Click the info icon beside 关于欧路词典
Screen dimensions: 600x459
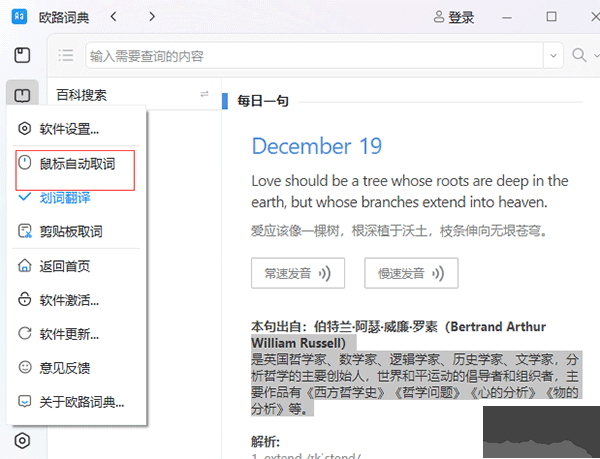tap(25, 401)
